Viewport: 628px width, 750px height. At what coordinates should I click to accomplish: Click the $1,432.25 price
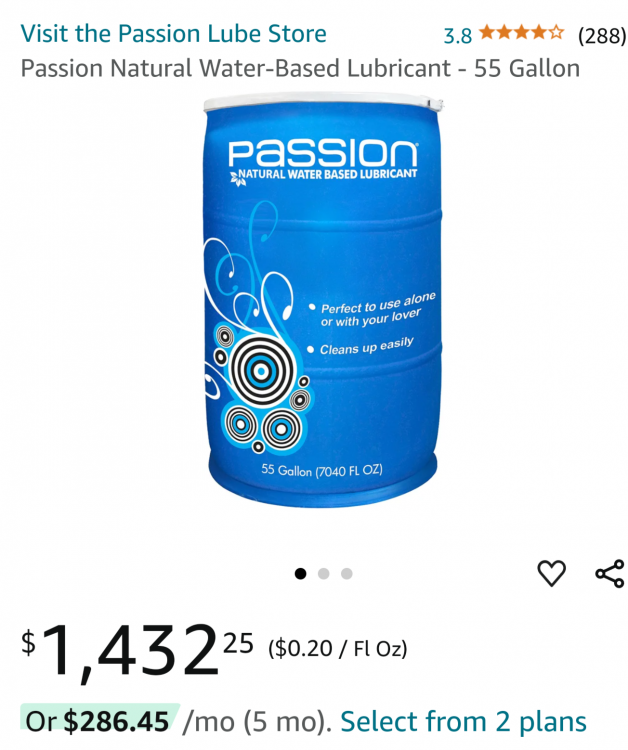137,650
